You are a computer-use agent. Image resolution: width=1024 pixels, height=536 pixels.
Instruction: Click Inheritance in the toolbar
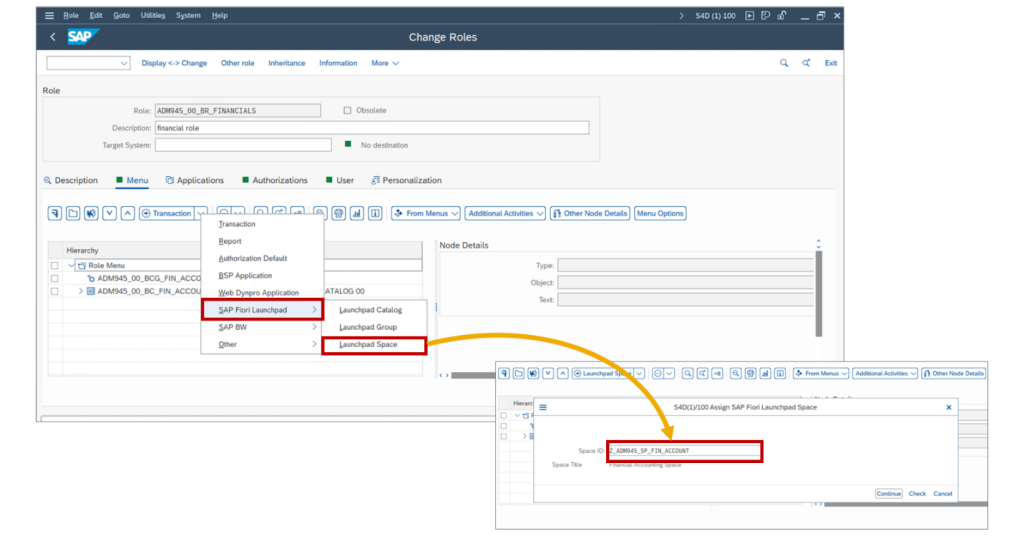(287, 63)
